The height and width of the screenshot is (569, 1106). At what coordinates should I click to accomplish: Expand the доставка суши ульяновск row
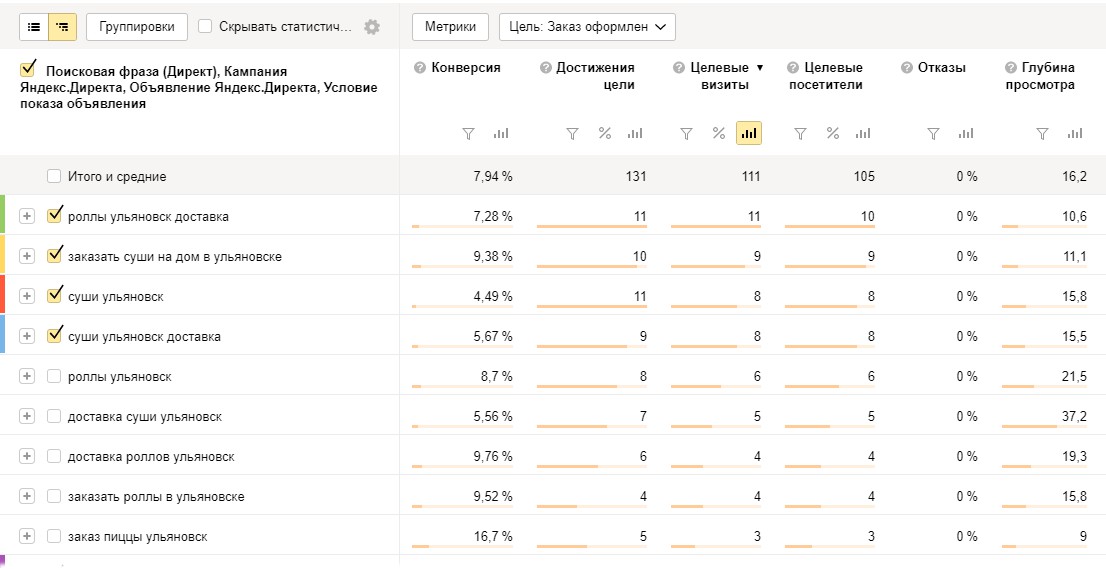tap(27, 416)
